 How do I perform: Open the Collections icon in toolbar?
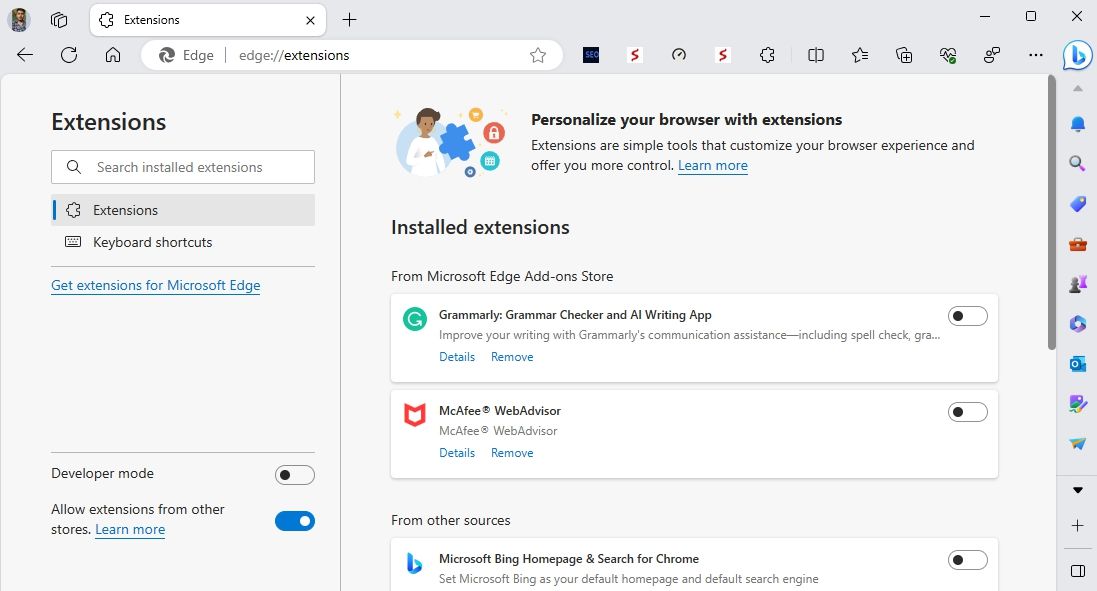pos(904,55)
